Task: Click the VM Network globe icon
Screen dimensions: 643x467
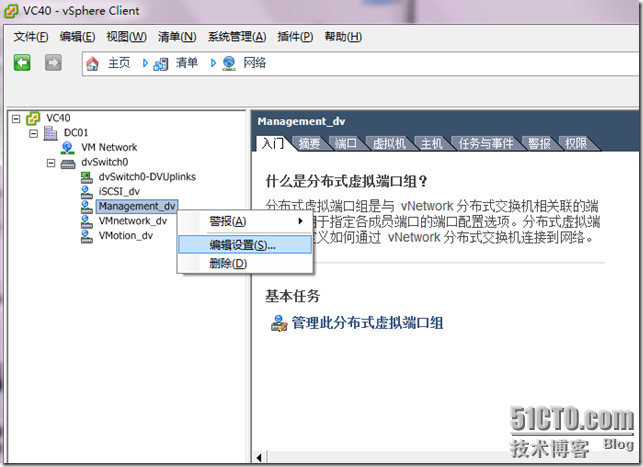Action: (67, 147)
